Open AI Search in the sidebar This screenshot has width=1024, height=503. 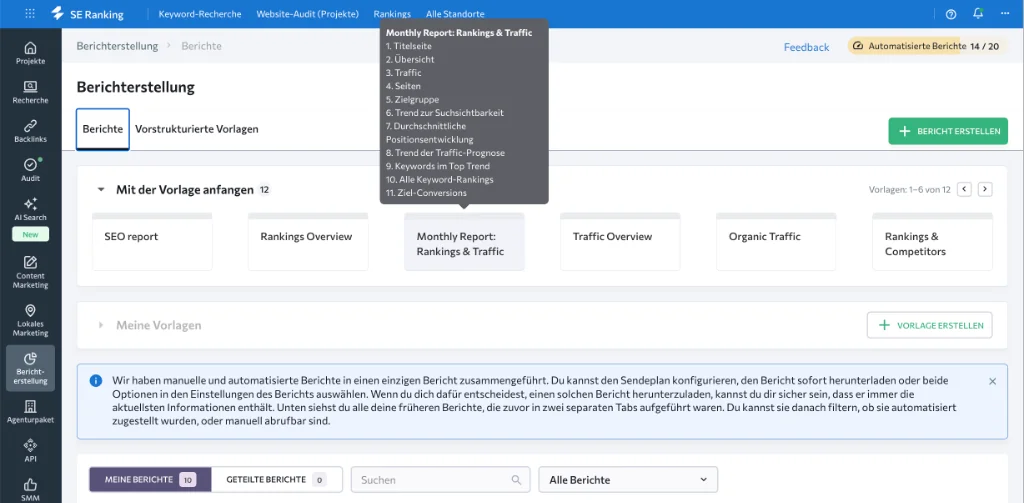coord(31,210)
